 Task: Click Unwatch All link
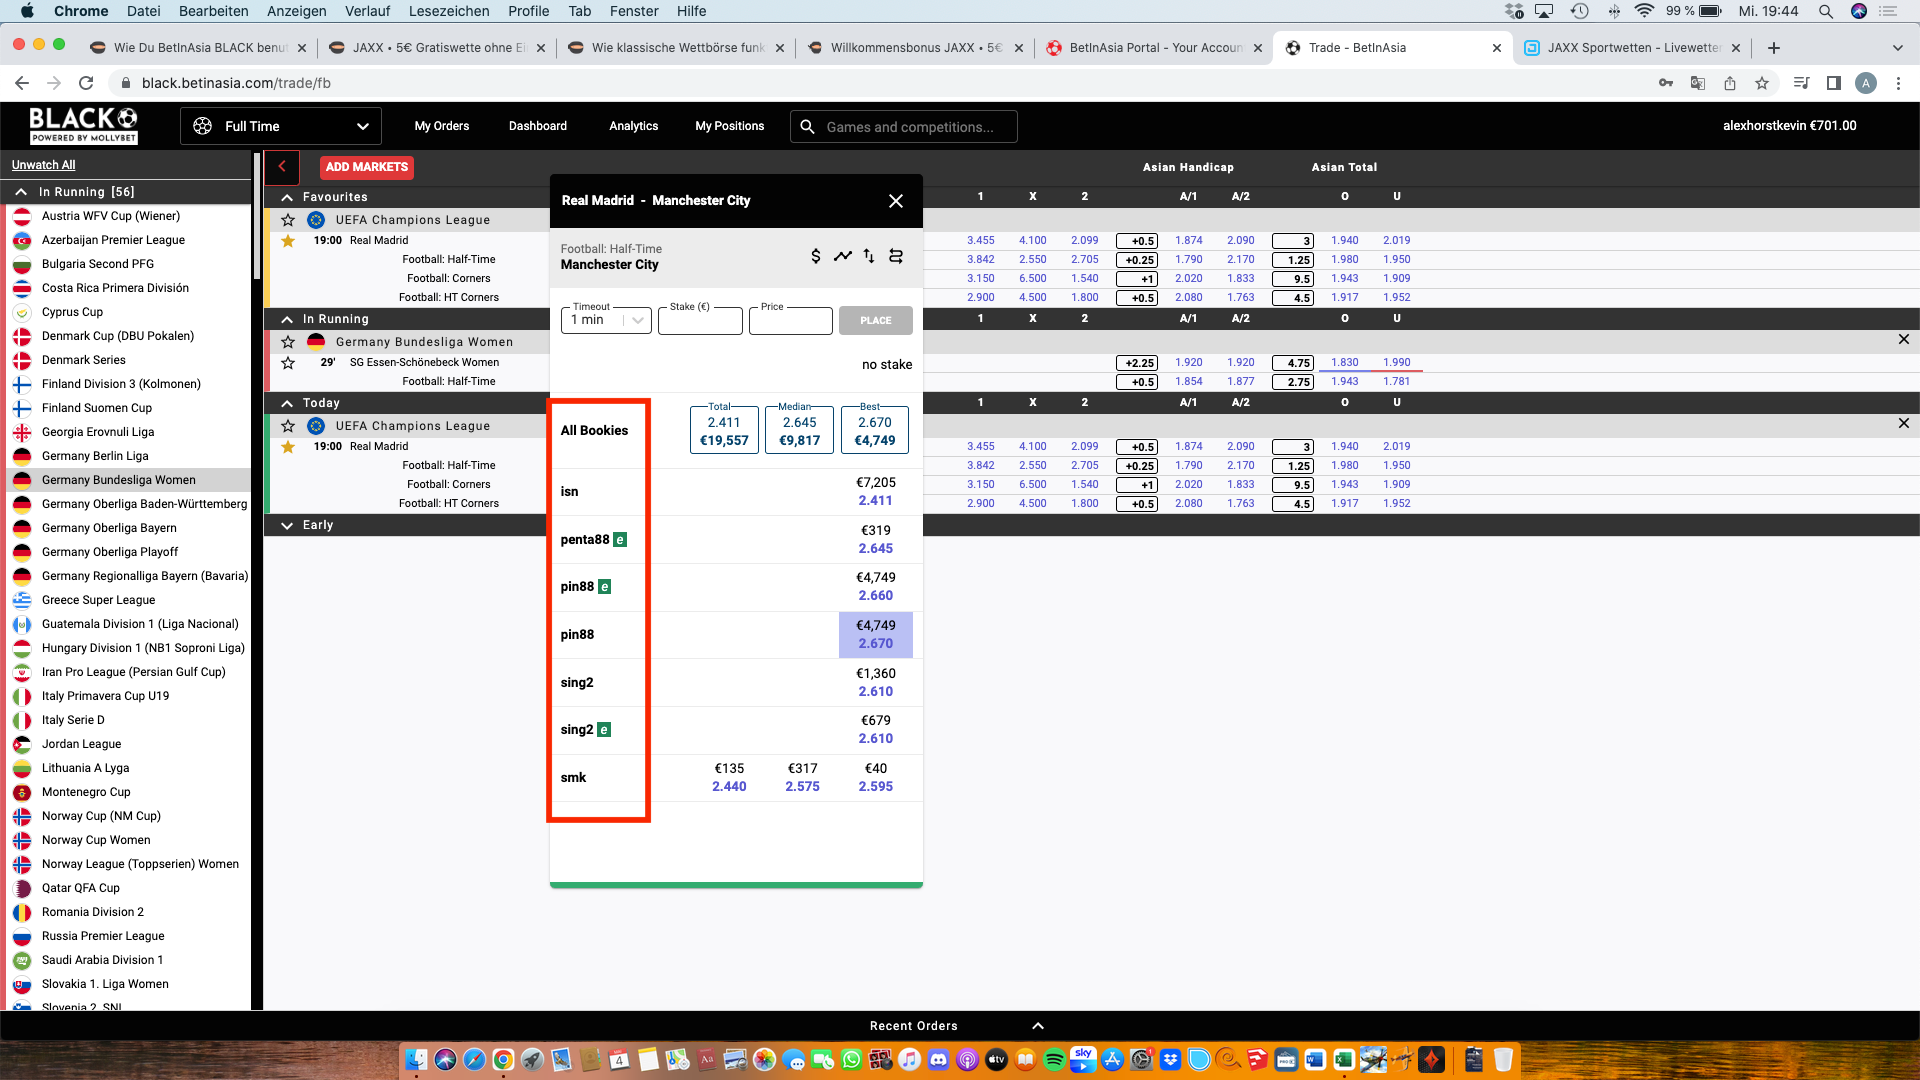pos(44,165)
